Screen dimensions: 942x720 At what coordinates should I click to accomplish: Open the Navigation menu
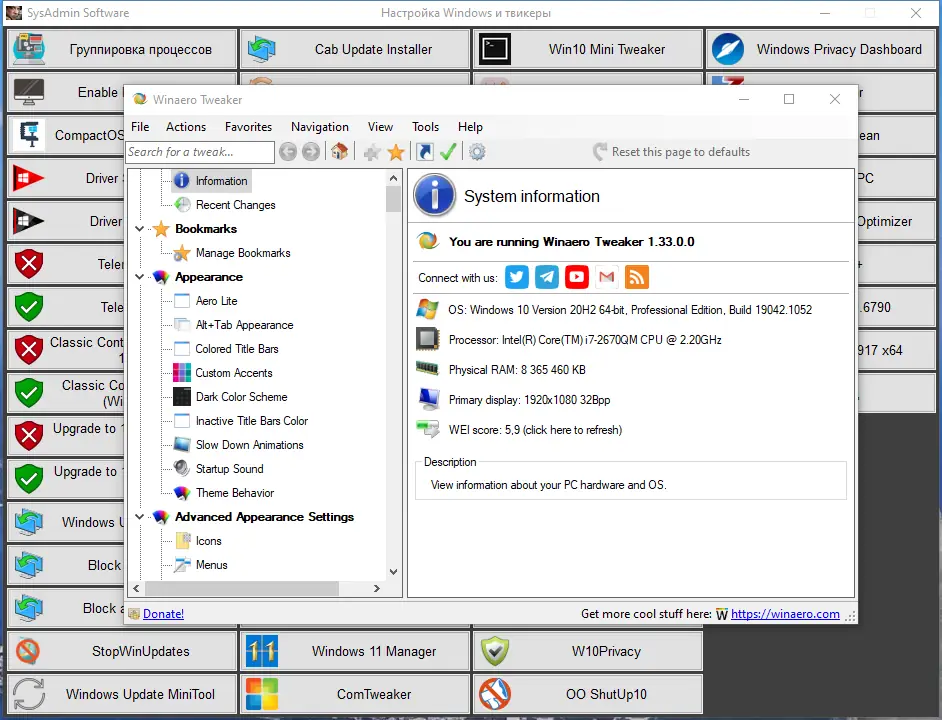click(320, 127)
